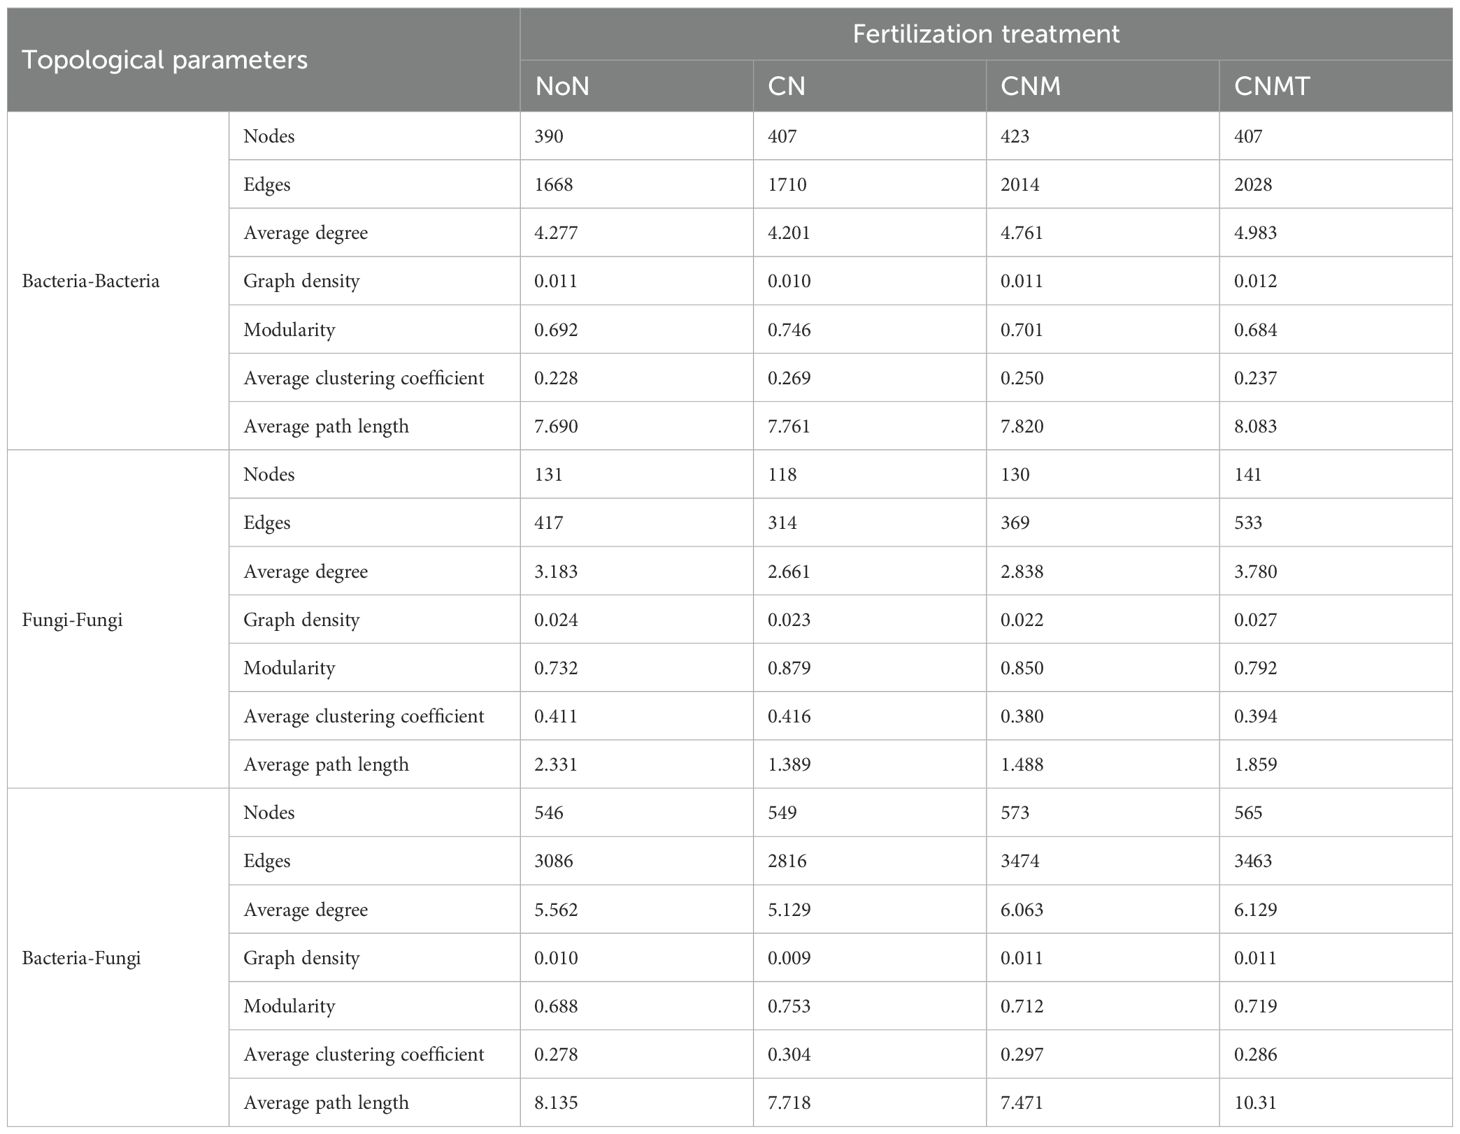Select the Topological parameters header cell
1460x1134 pixels.
[165, 60]
